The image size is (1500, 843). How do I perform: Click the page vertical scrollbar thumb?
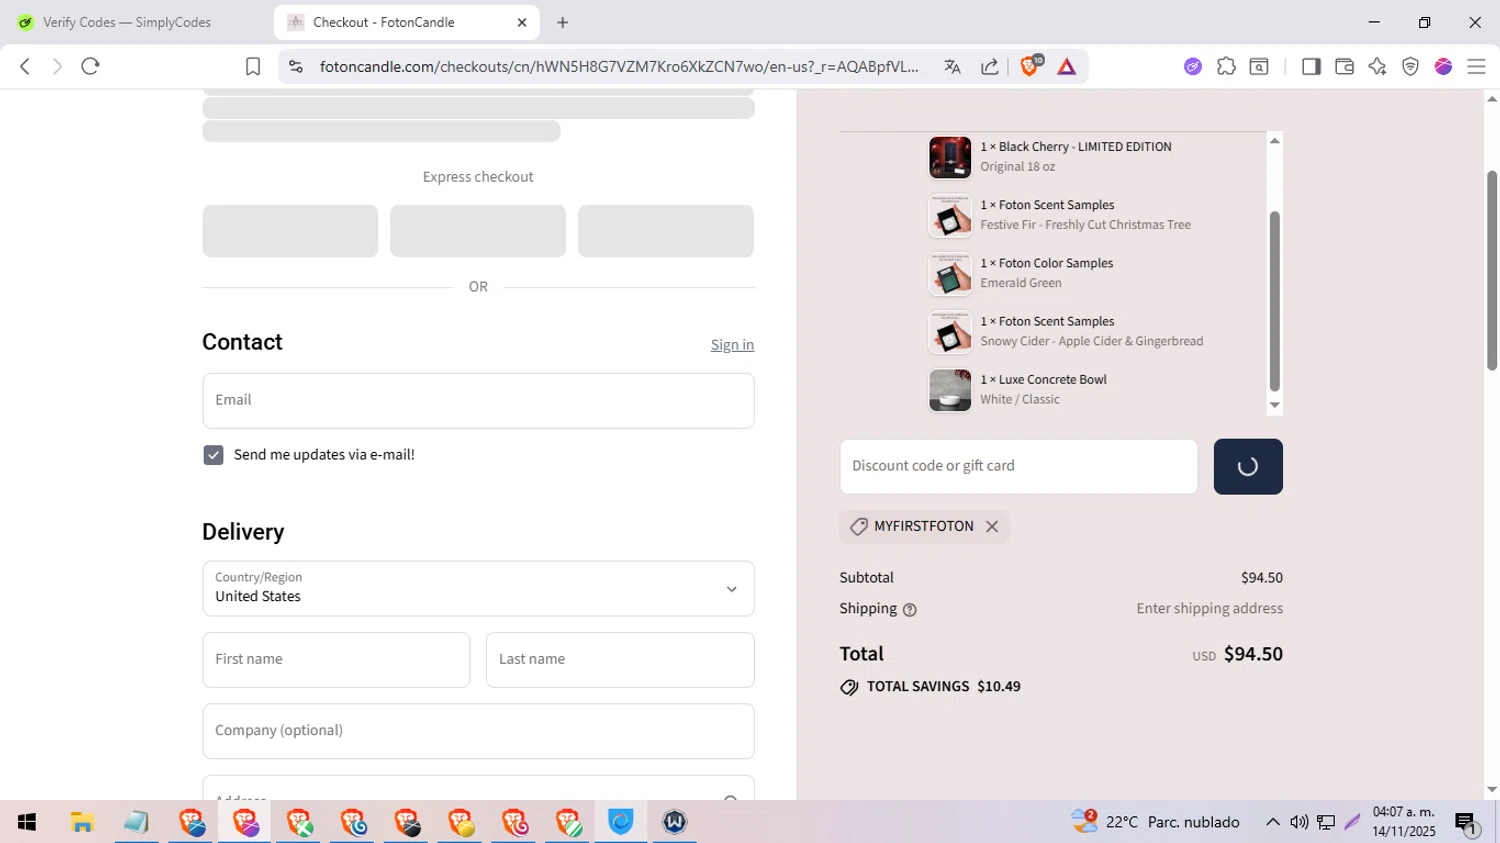pyautogui.click(x=1491, y=270)
